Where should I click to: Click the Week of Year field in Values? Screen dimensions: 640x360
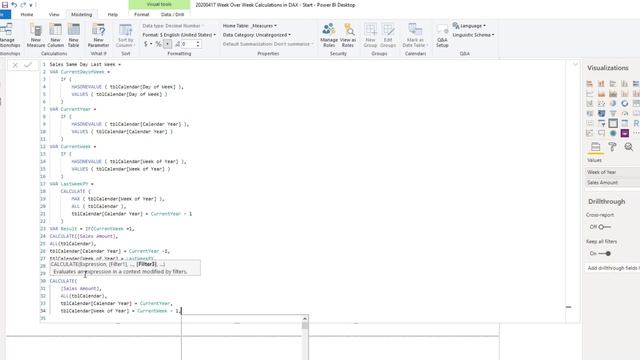click(612, 172)
